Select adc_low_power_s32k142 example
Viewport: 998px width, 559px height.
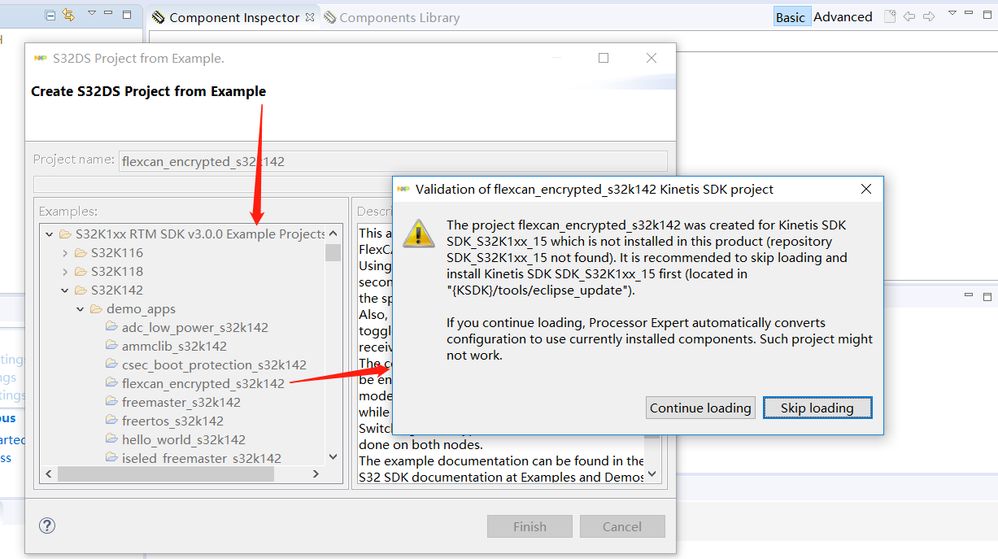point(195,327)
